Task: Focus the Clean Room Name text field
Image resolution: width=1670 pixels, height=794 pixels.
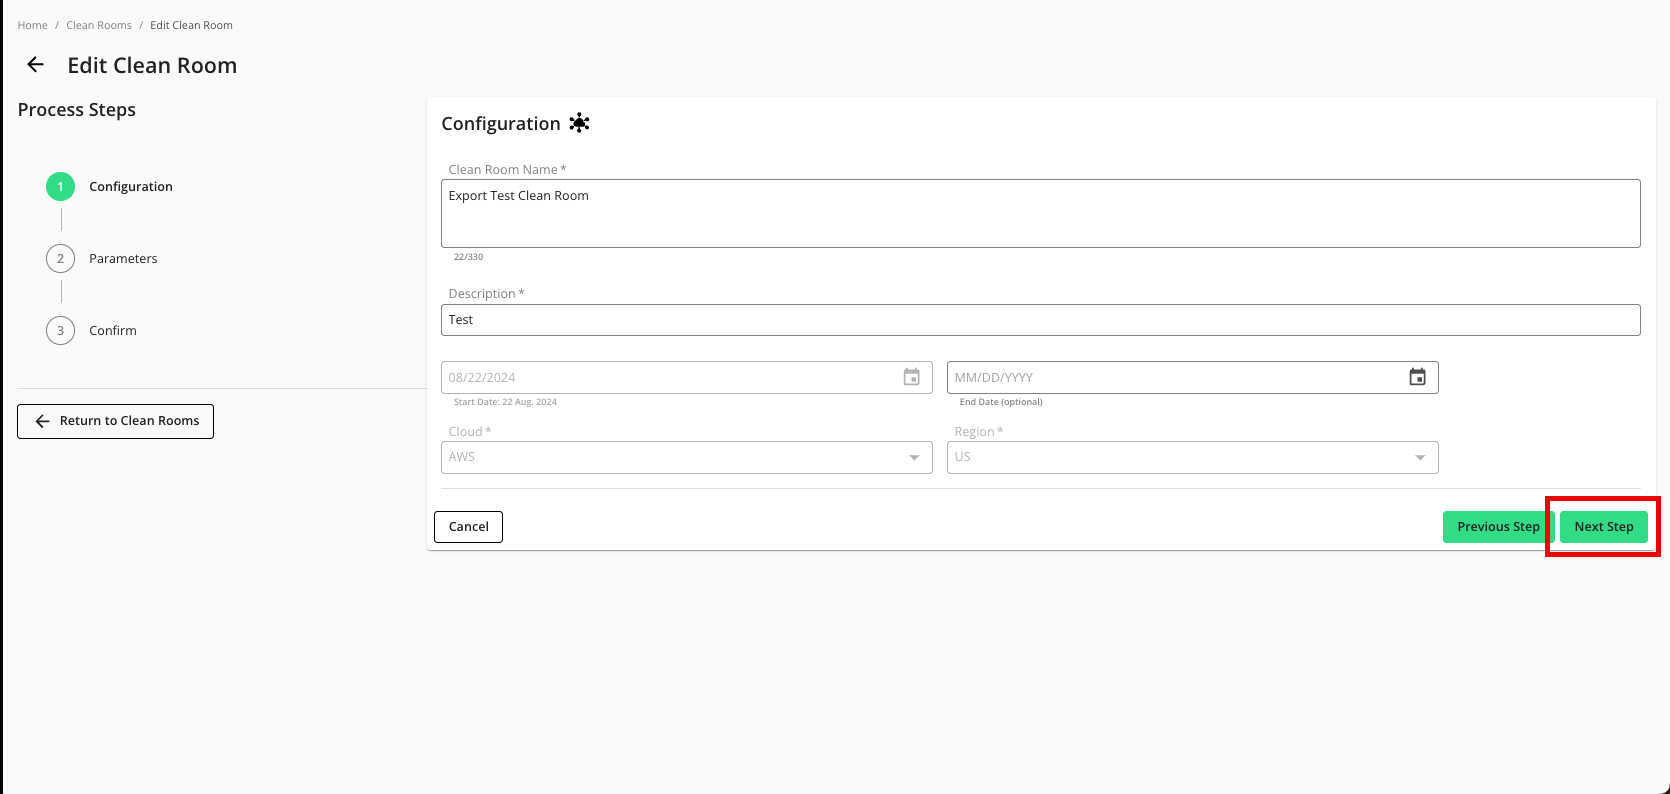Action: click(x=1040, y=213)
